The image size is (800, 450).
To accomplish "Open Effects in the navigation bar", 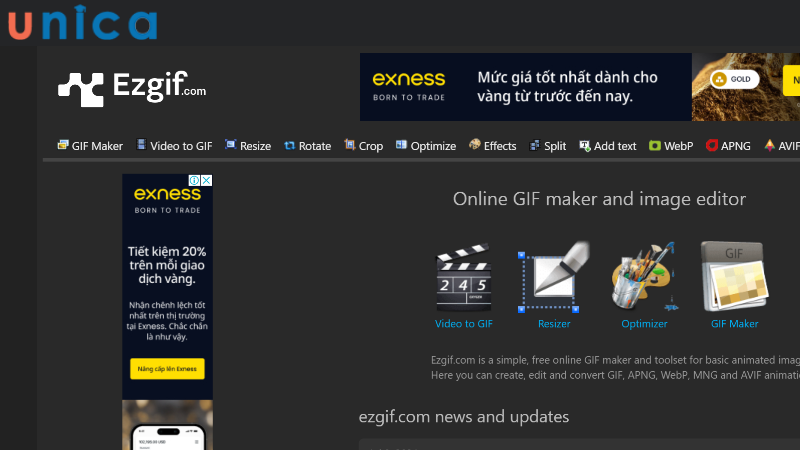I will (x=493, y=146).
